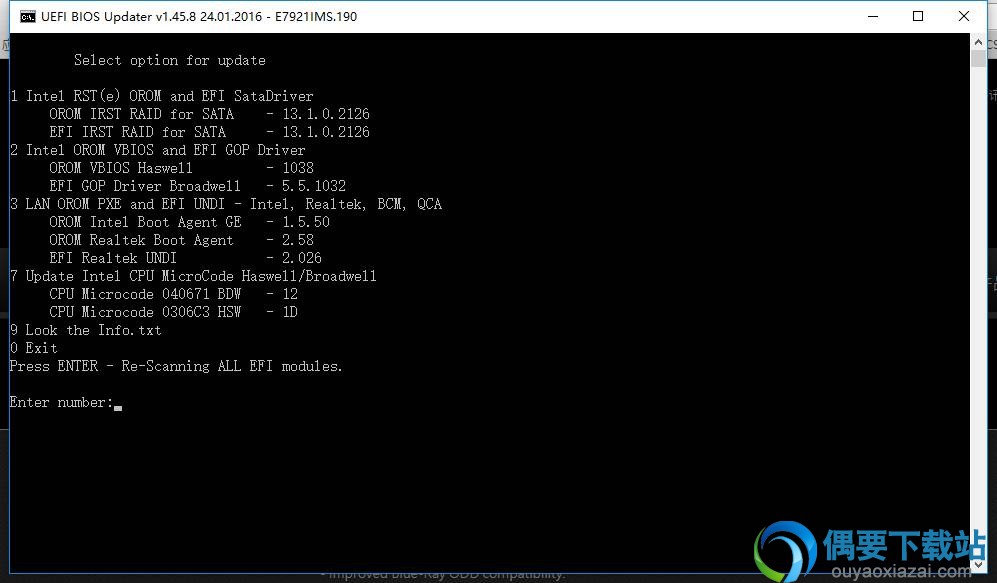Screen dimensions: 997x583
Task: Click the vertical scrollbar thumb
Action: (x=978, y=58)
